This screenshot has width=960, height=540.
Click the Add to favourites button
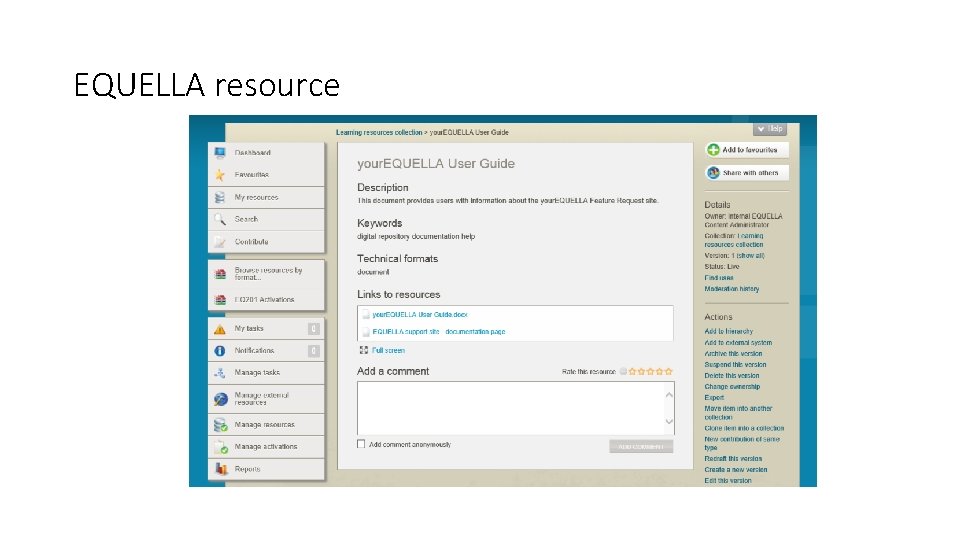[746, 149]
